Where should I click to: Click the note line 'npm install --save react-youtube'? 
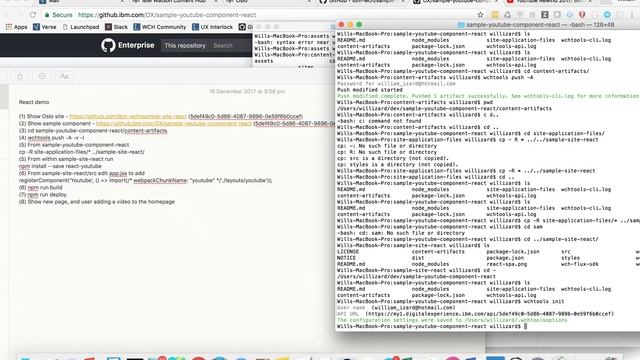coord(60,166)
